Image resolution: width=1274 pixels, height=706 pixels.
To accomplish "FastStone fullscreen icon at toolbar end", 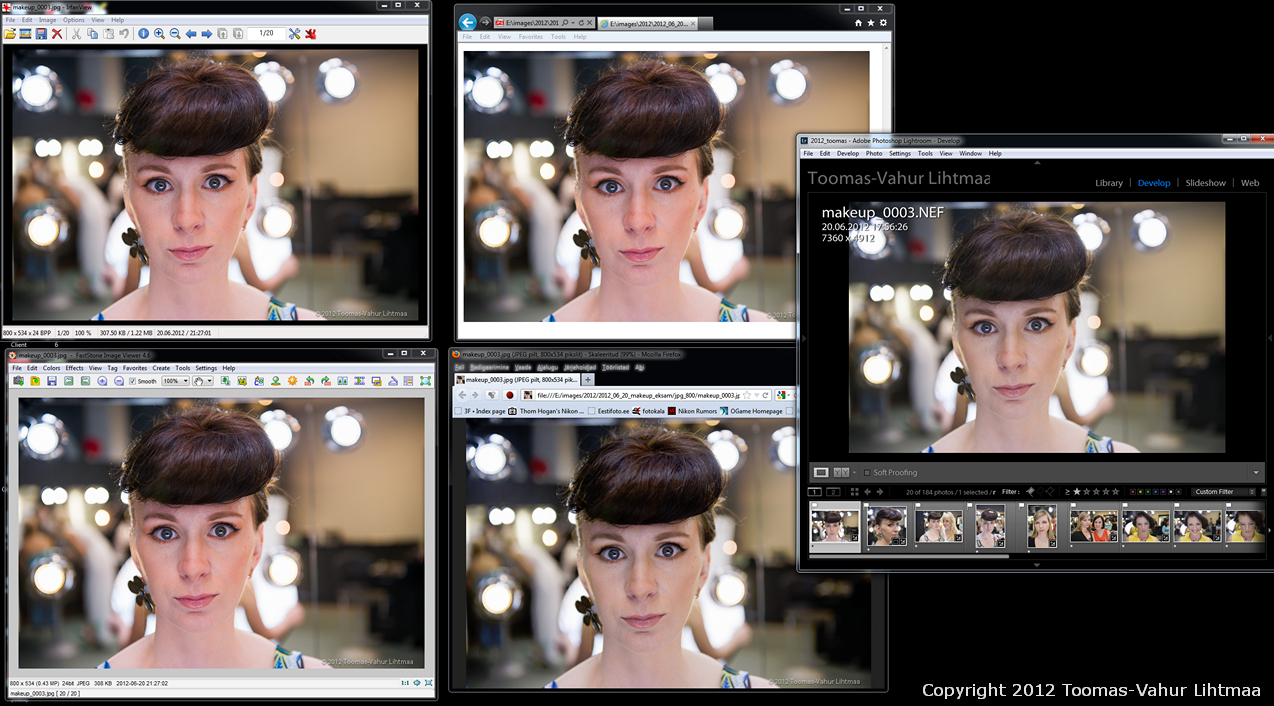I will point(425,381).
